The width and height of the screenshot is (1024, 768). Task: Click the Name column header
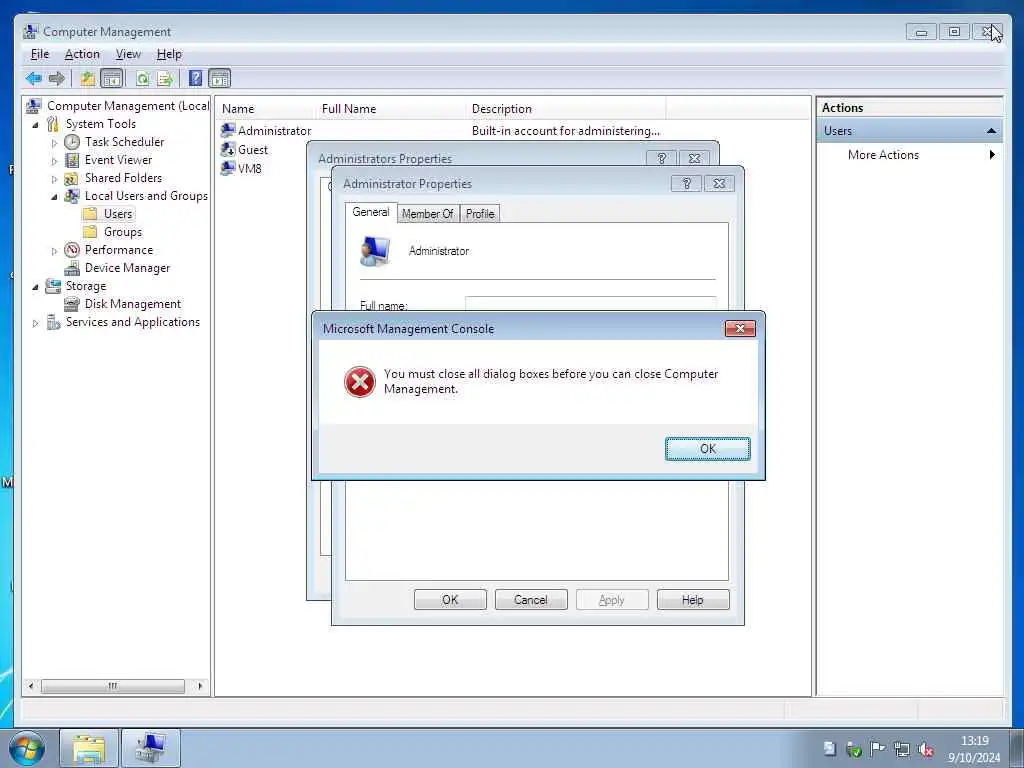pyautogui.click(x=266, y=109)
